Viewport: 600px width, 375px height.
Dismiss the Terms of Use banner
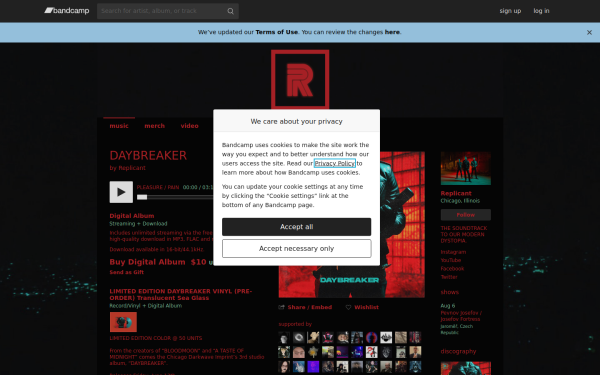tap(589, 33)
